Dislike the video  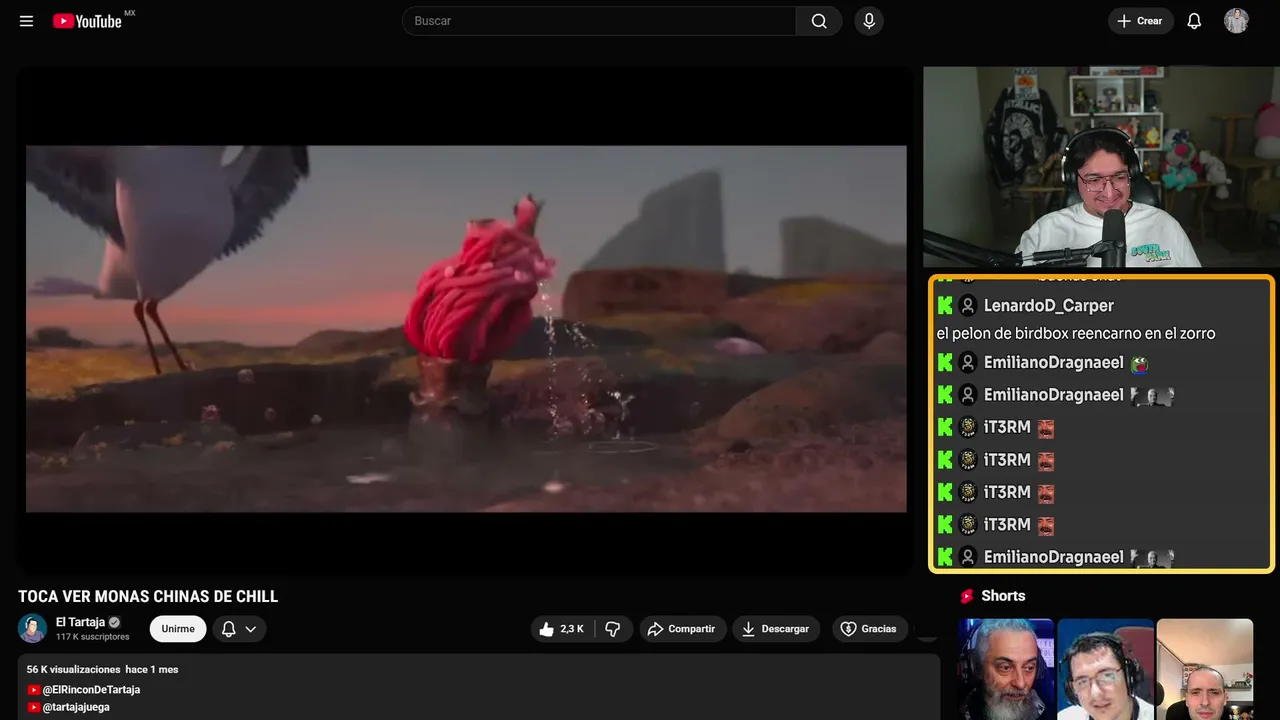[x=613, y=629]
